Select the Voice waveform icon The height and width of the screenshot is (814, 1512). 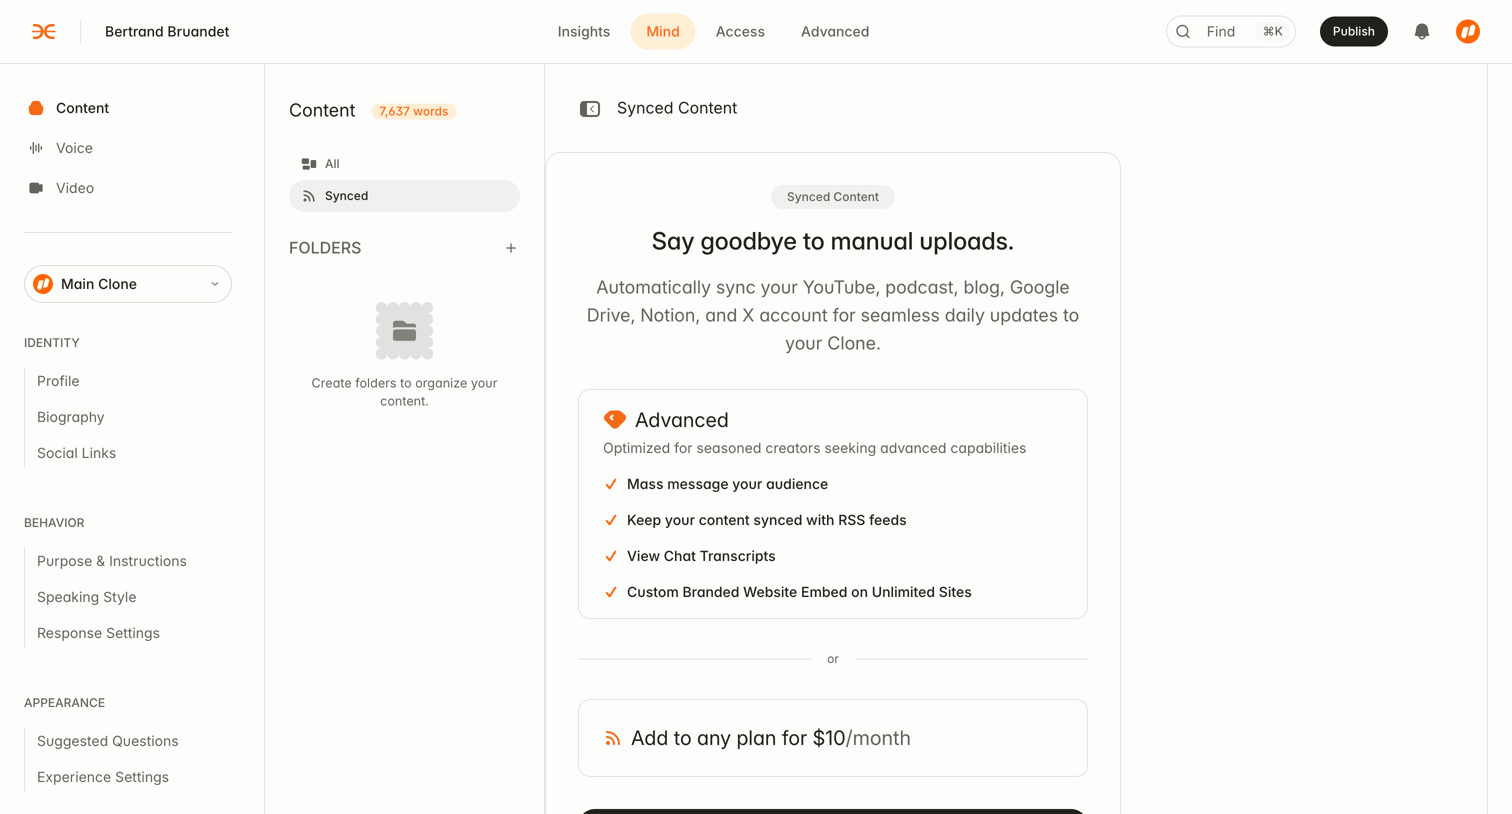click(x=36, y=148)
